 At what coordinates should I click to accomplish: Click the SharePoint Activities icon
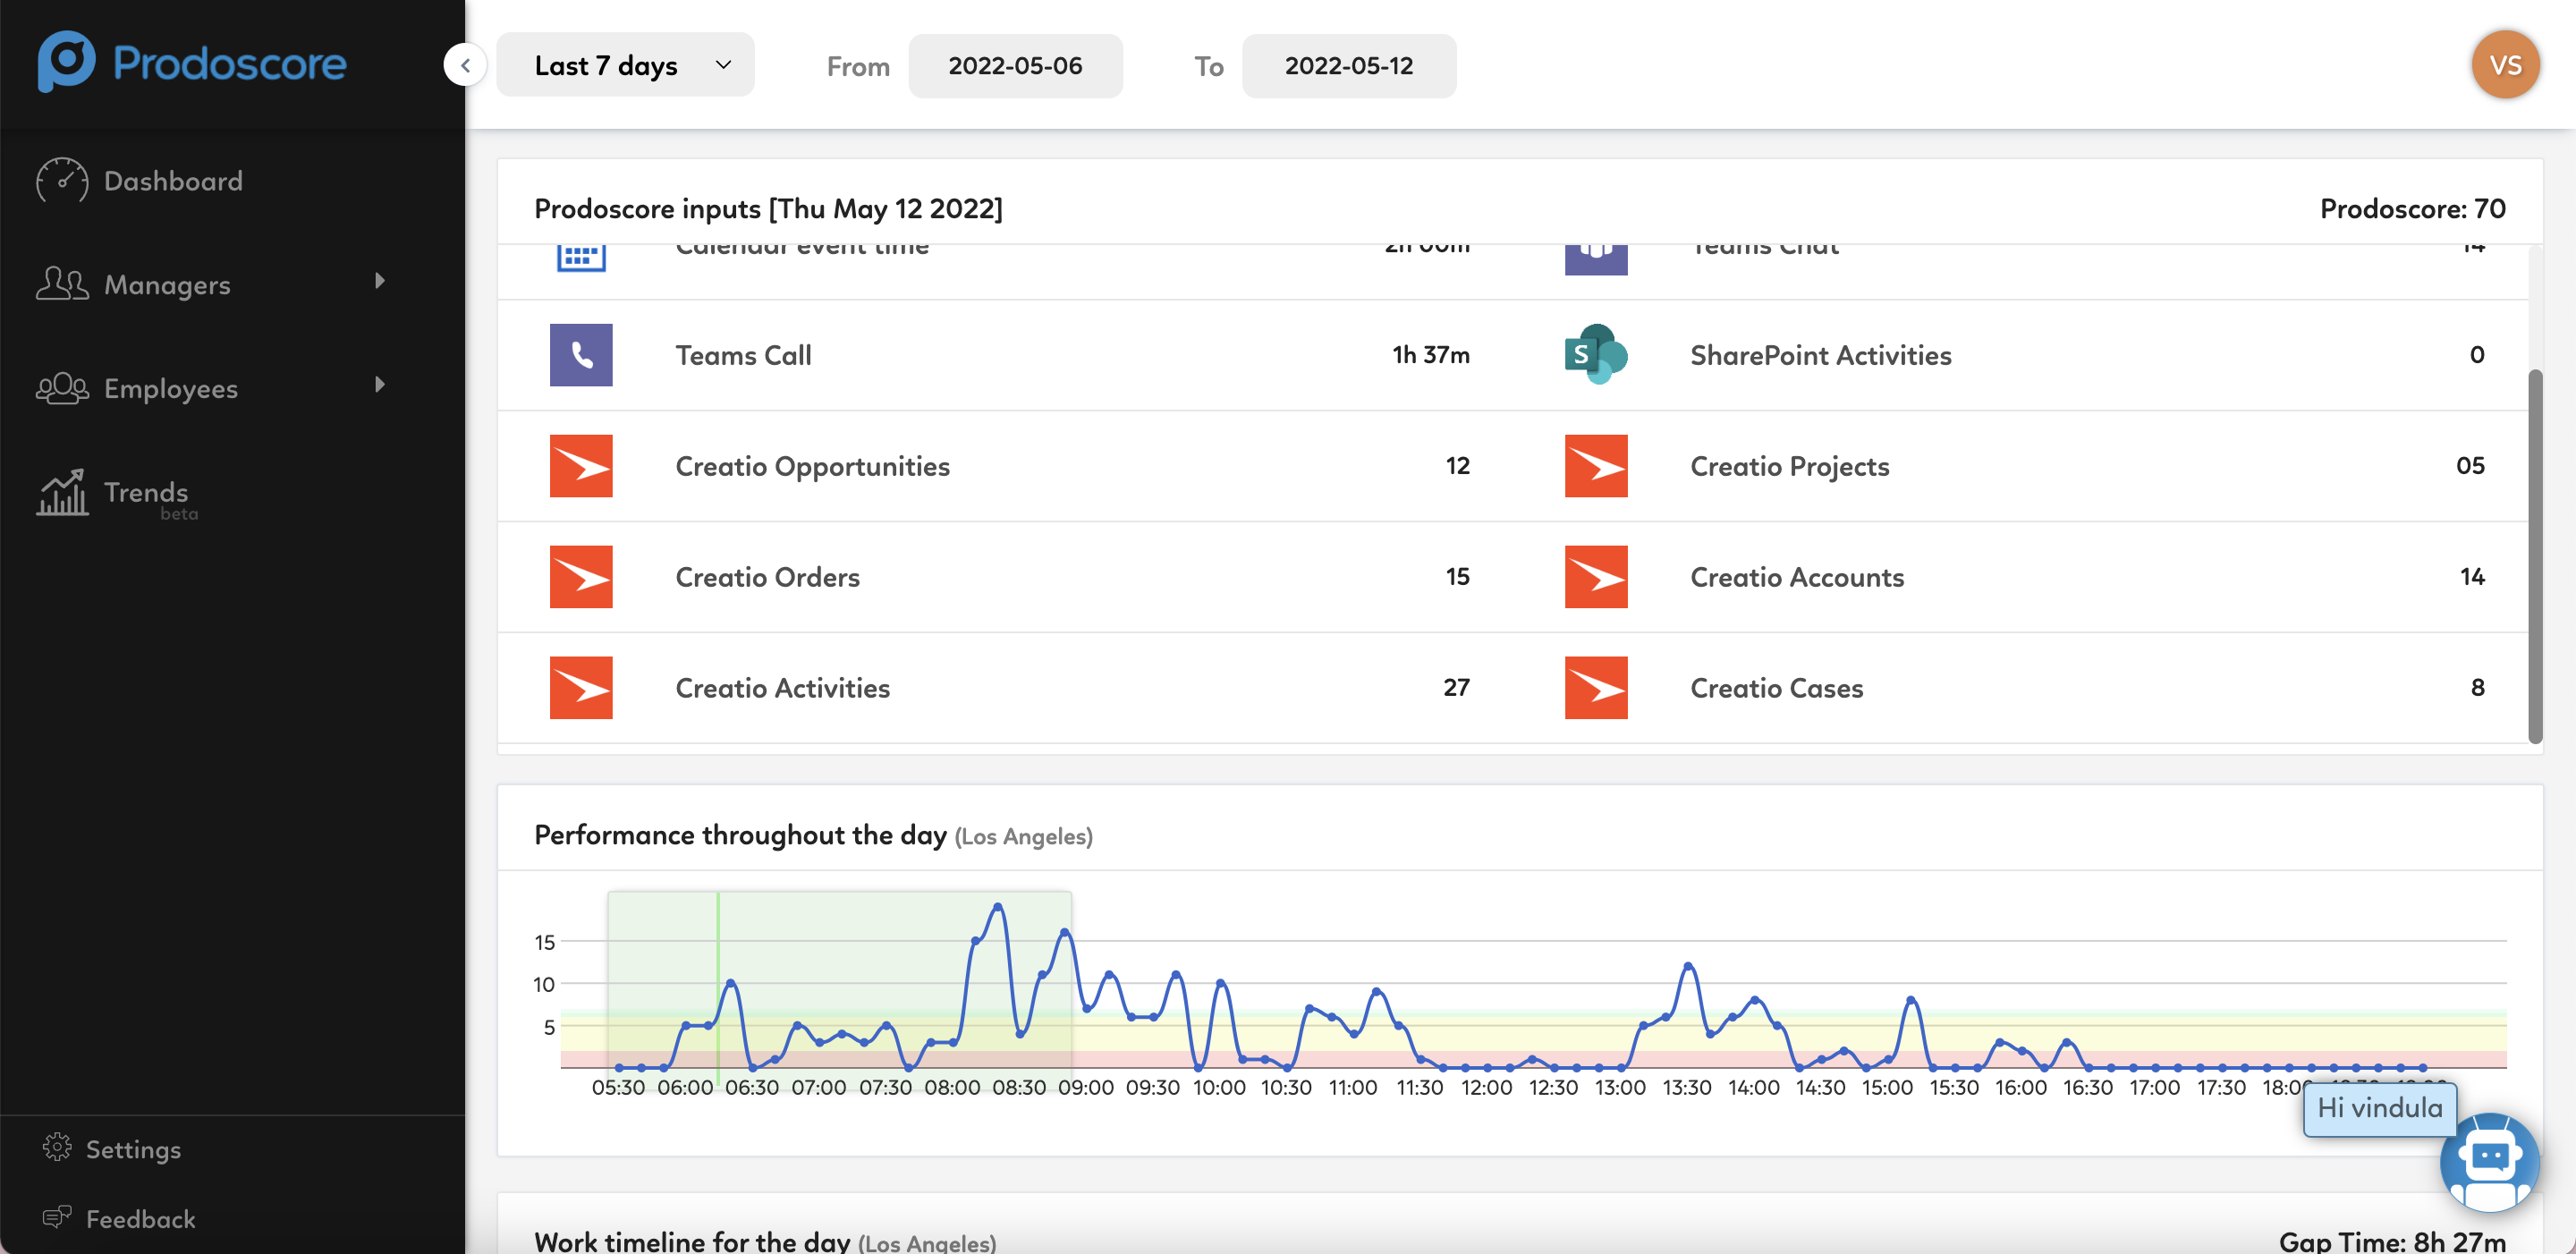point(1595,355)
